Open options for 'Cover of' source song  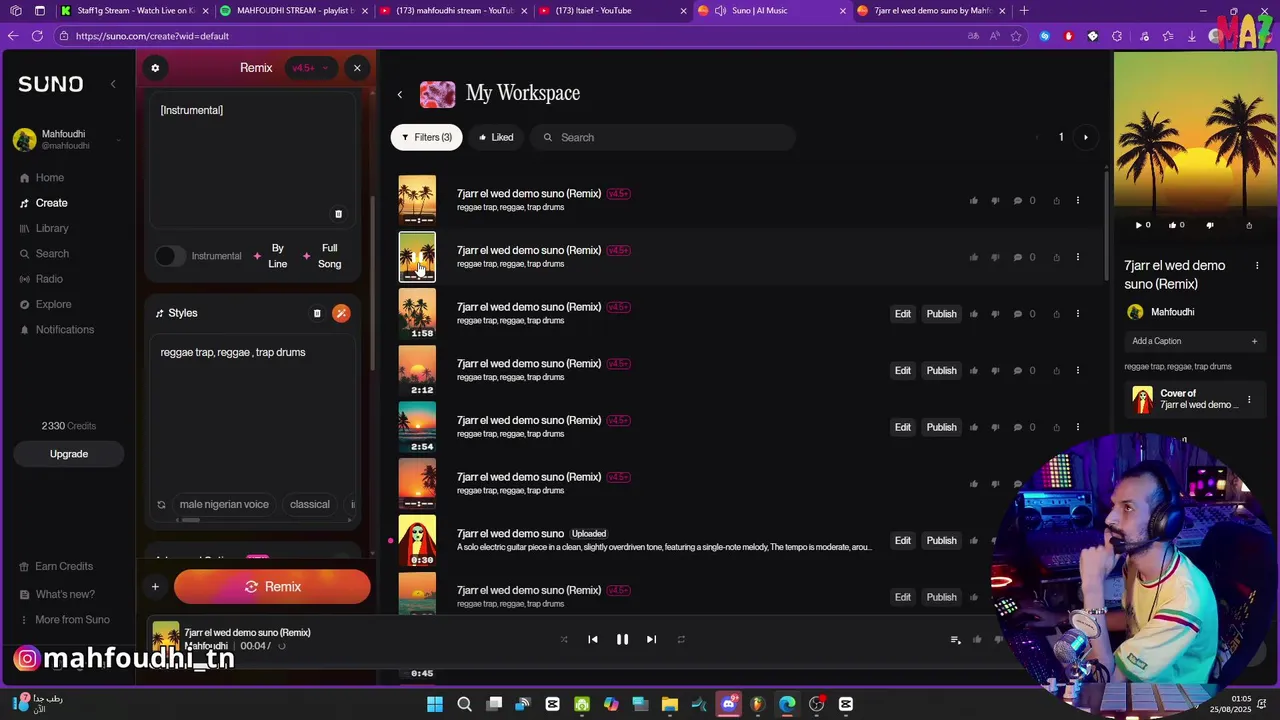[1249, 400]
